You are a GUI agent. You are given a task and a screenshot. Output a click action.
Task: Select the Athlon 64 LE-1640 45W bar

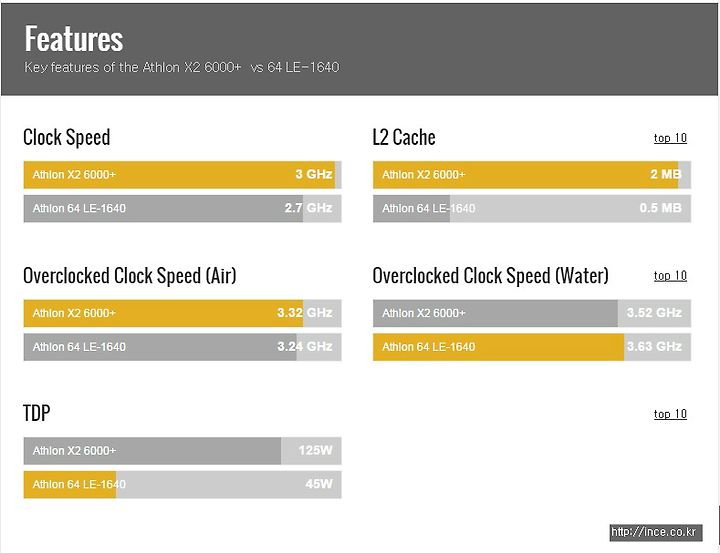click(182, 485)
